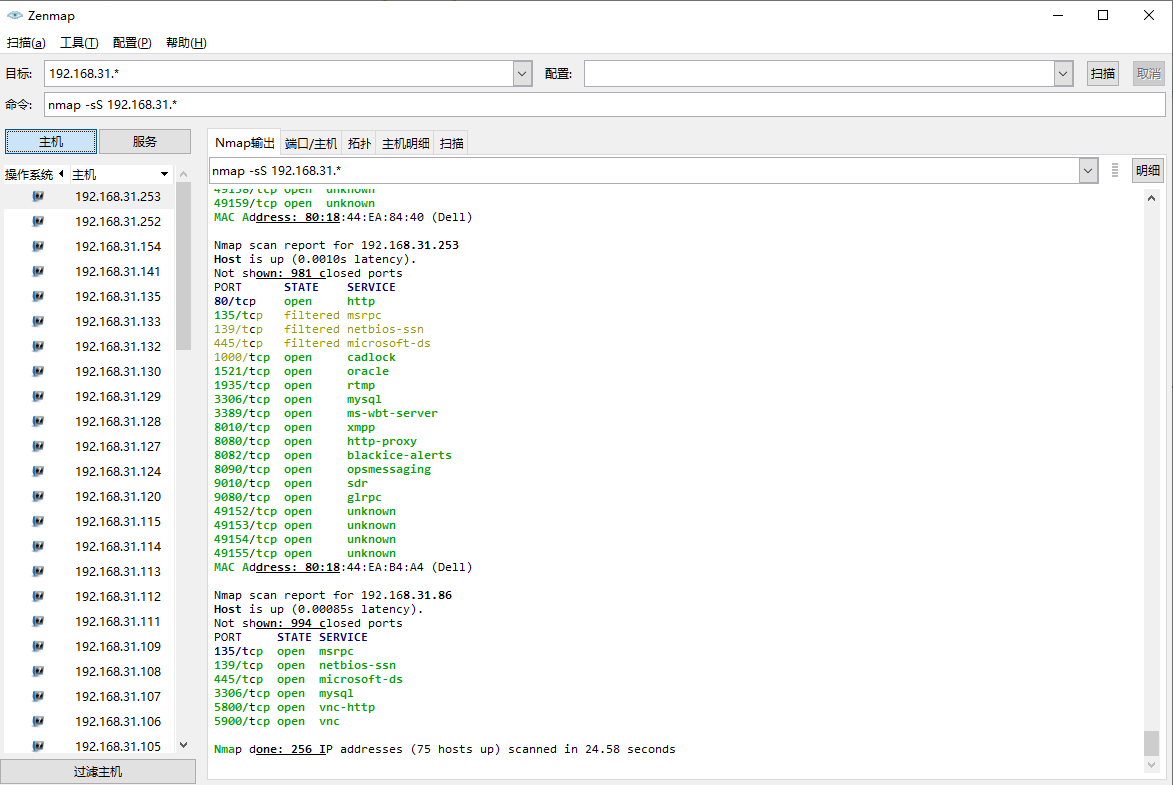The width and height of the screenshot is (1173, 785).
Task: Click OS icon for host 192.168.31.135
Action: [38, 296]
